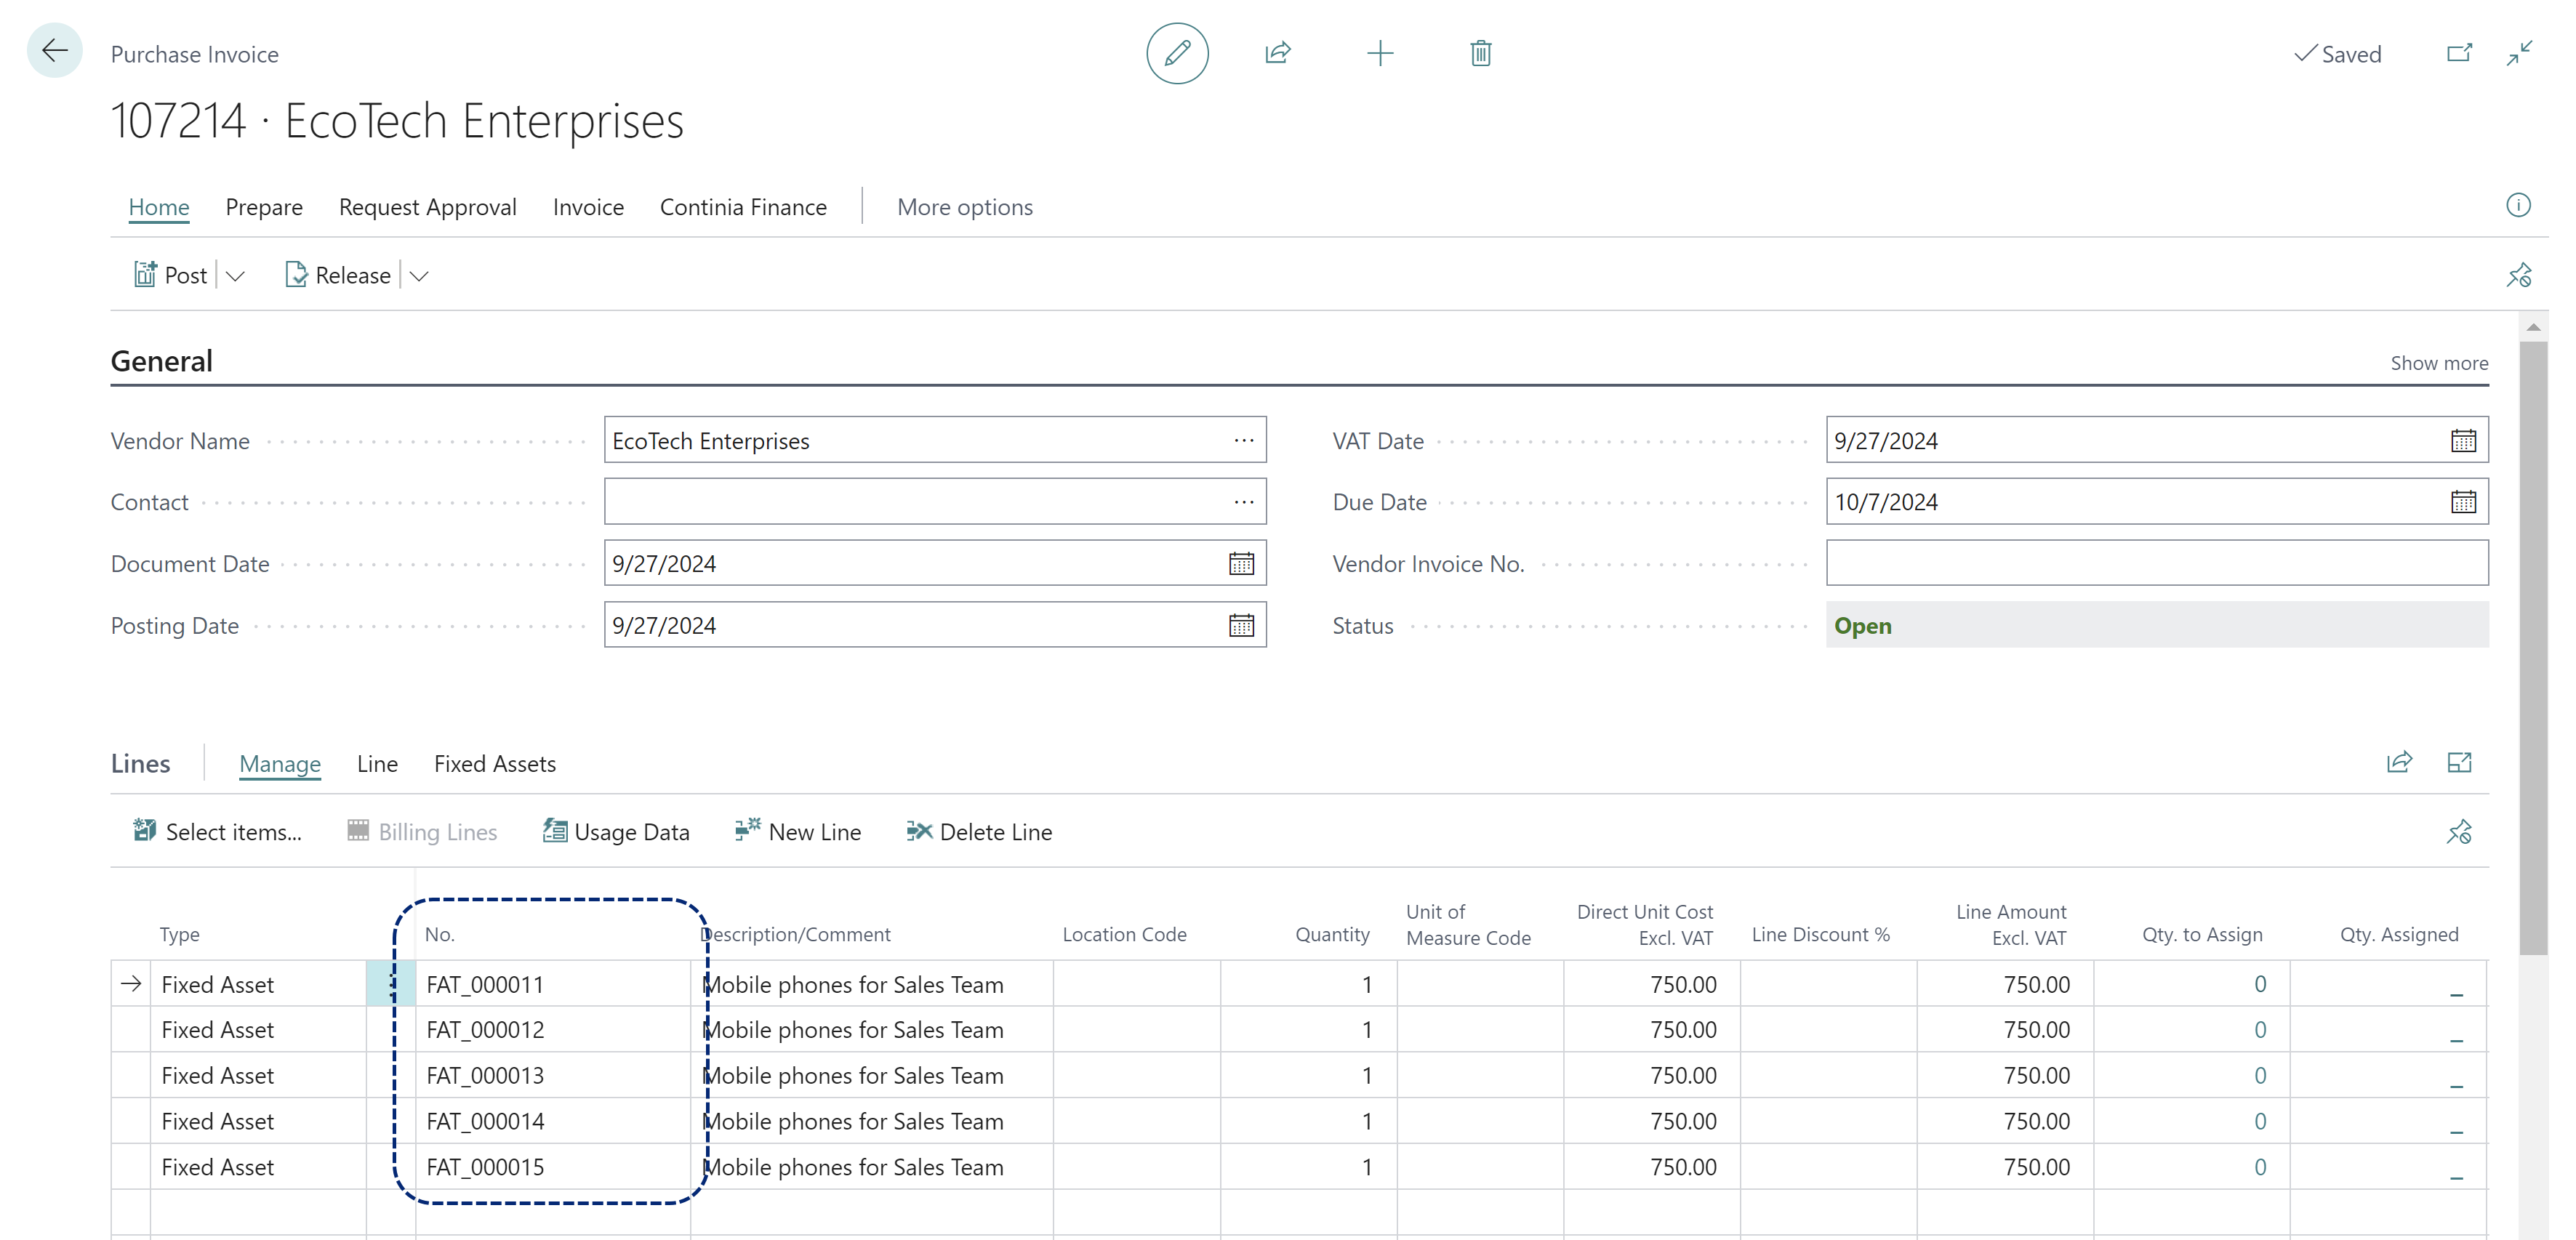Click description of FAT_000015 line

[853, 1167]
